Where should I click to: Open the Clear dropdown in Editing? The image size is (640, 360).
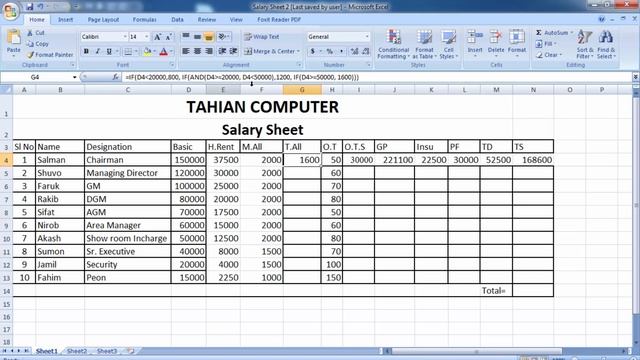(x=549, y=55)
